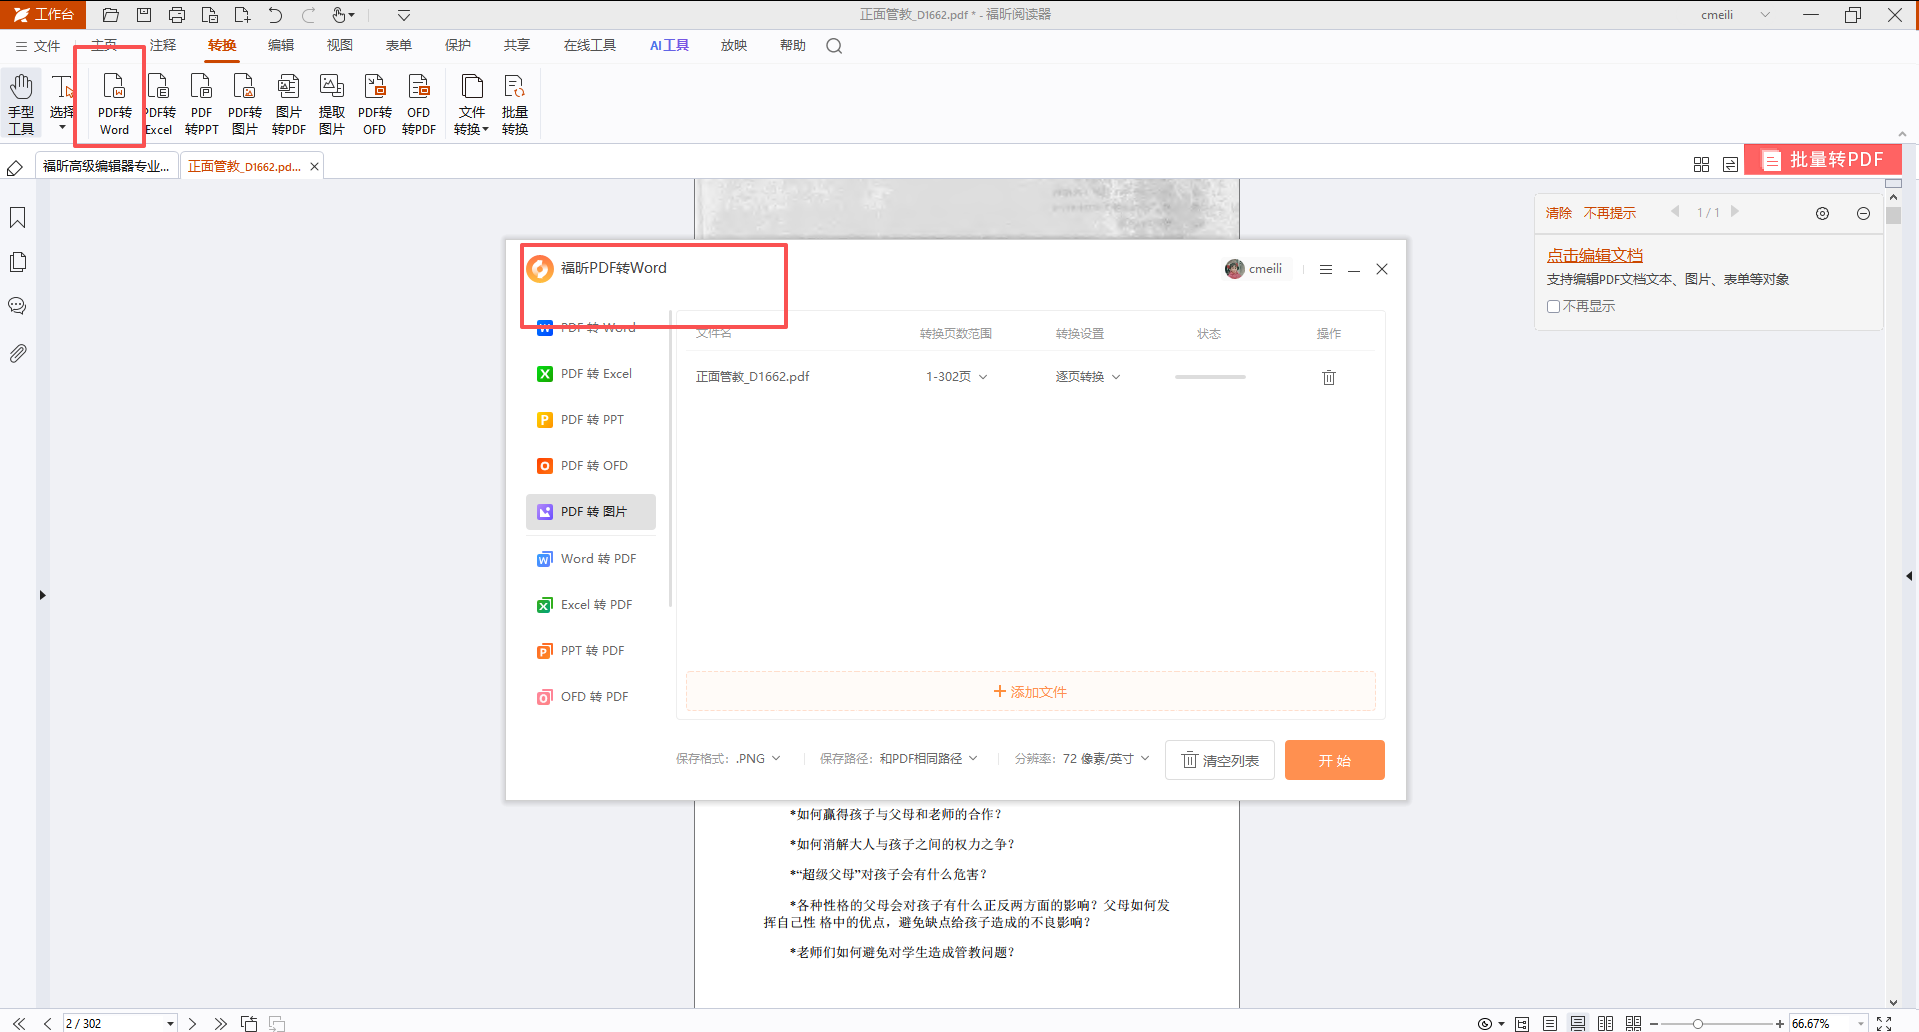Open the comments side panel

[x=18, y=306]
